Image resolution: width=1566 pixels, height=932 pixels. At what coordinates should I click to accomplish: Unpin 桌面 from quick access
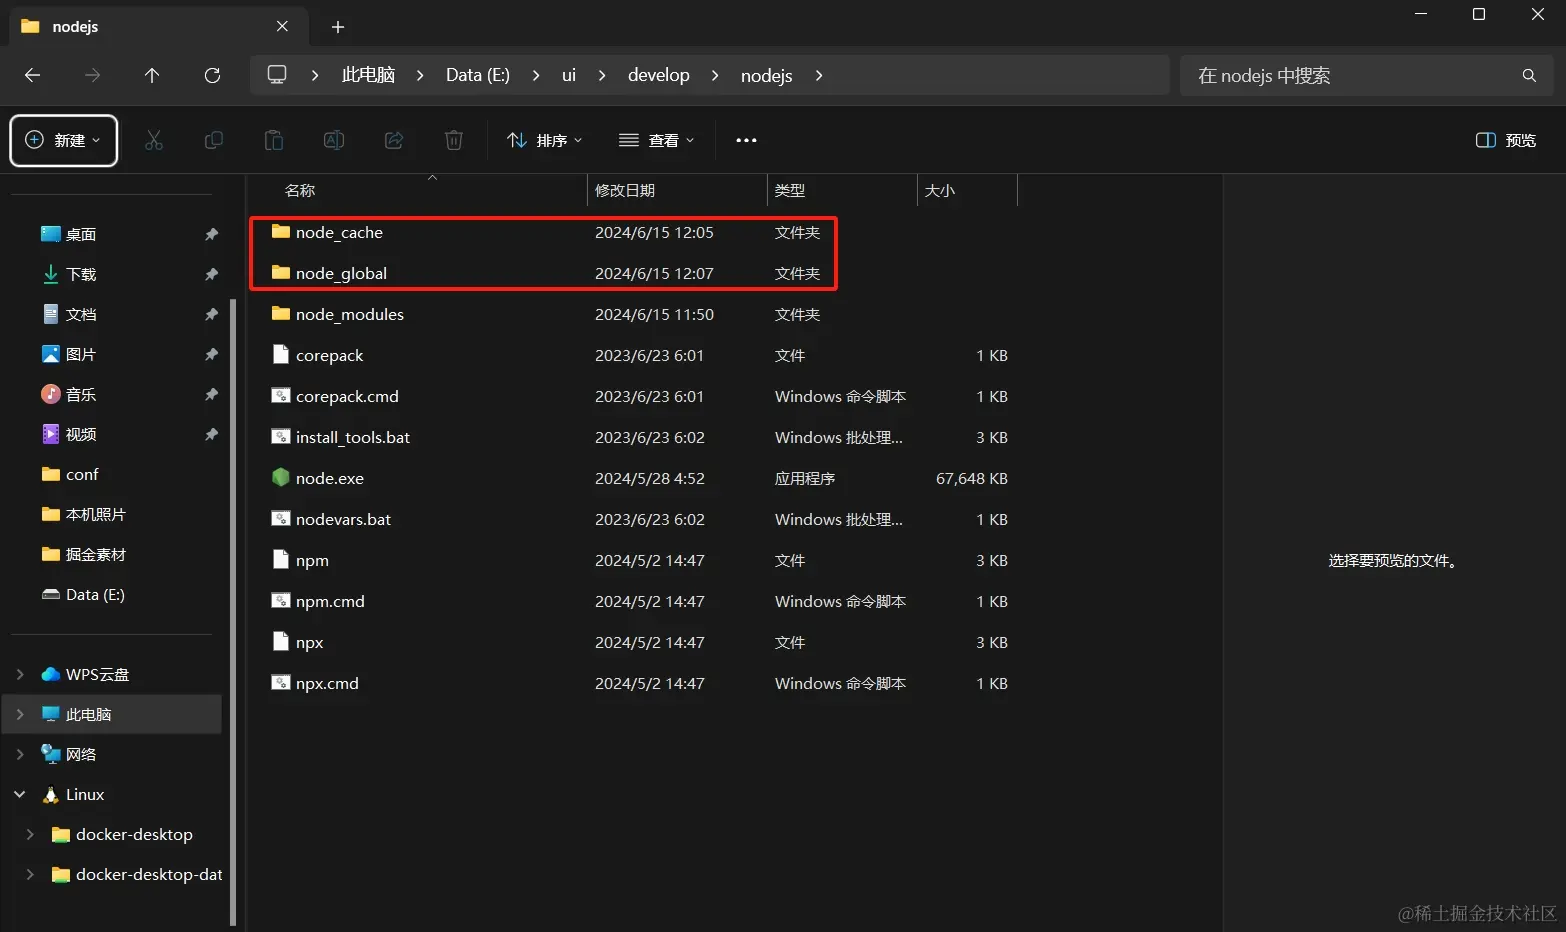pos(211,234)
